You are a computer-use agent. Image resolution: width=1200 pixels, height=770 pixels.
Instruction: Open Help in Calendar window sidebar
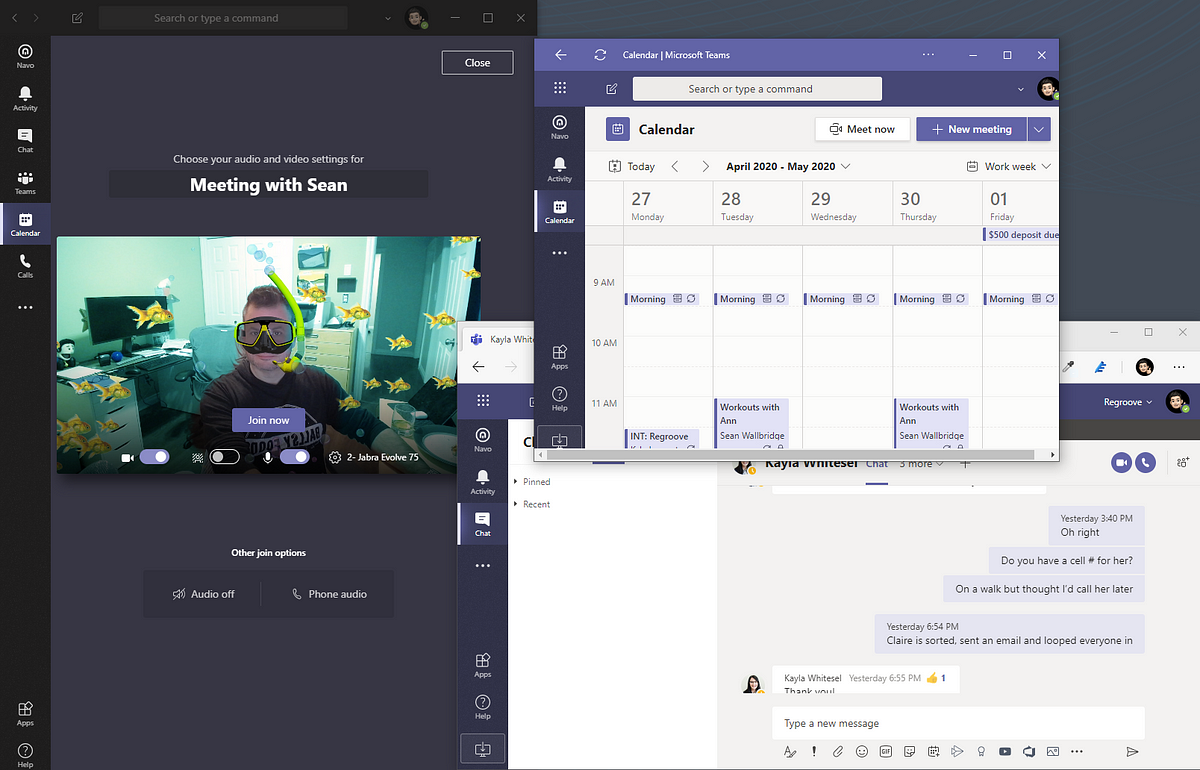tap(560, 398)
